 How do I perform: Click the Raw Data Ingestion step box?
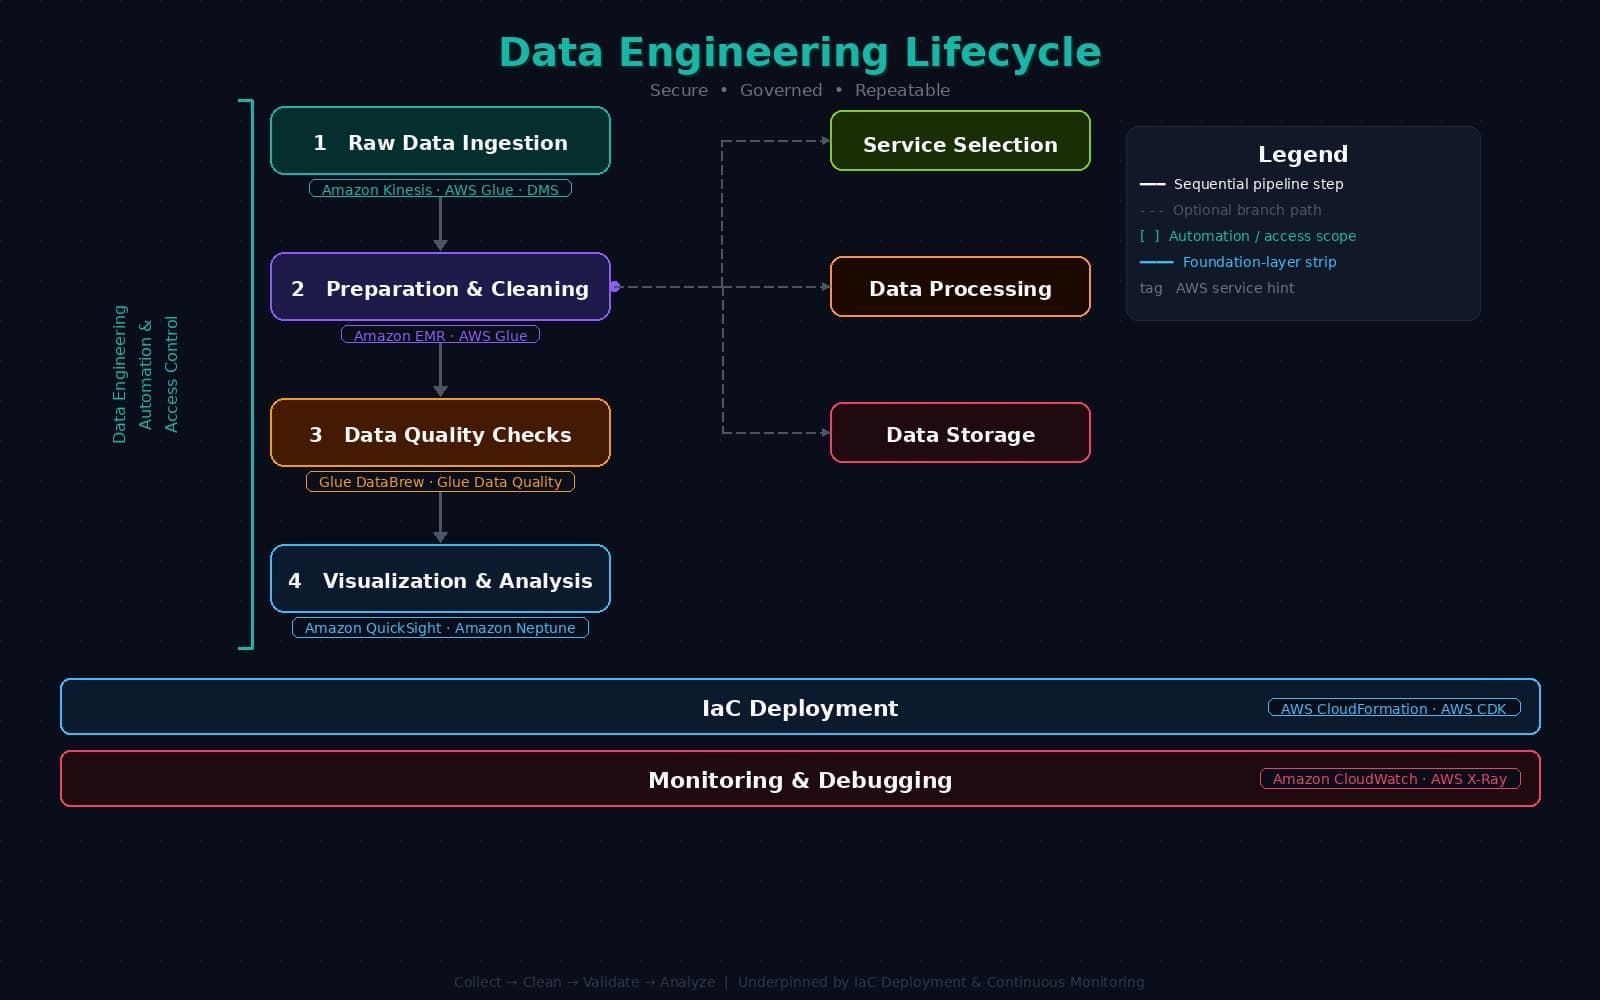click(440, 141)
